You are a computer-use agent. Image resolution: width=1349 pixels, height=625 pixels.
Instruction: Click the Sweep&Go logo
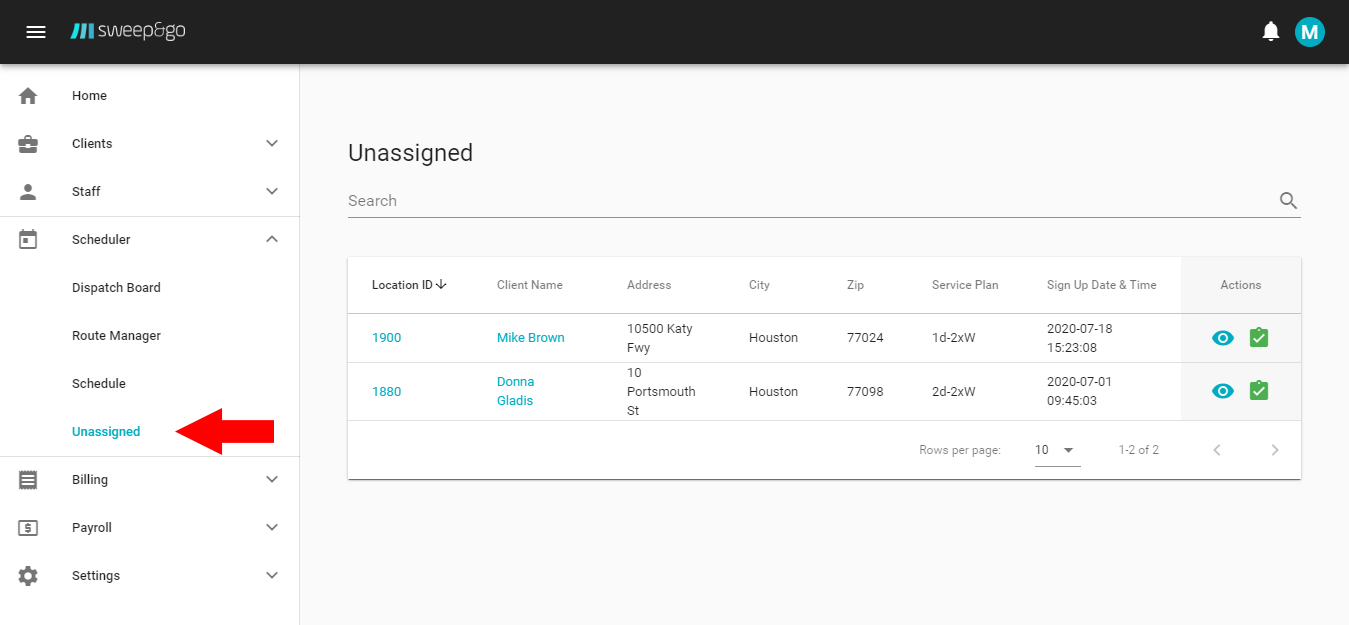pos(128,32)
